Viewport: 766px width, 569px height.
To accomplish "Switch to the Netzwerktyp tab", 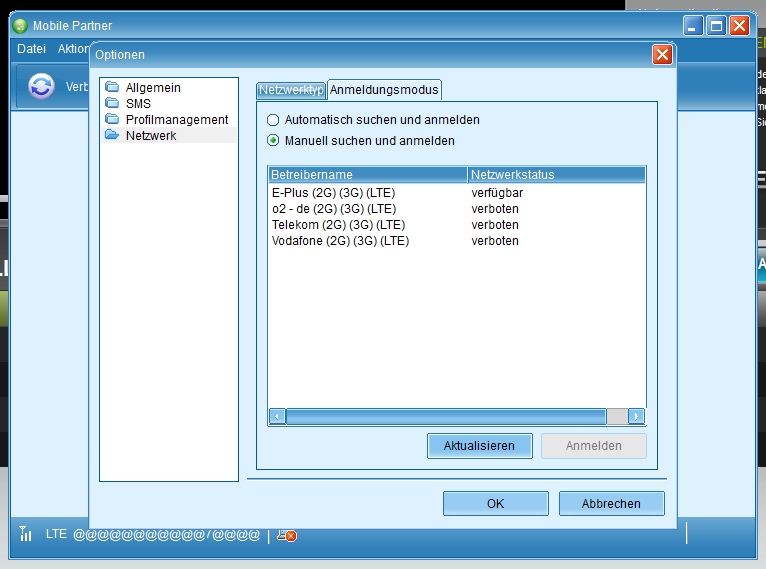I will pos(291,90).
